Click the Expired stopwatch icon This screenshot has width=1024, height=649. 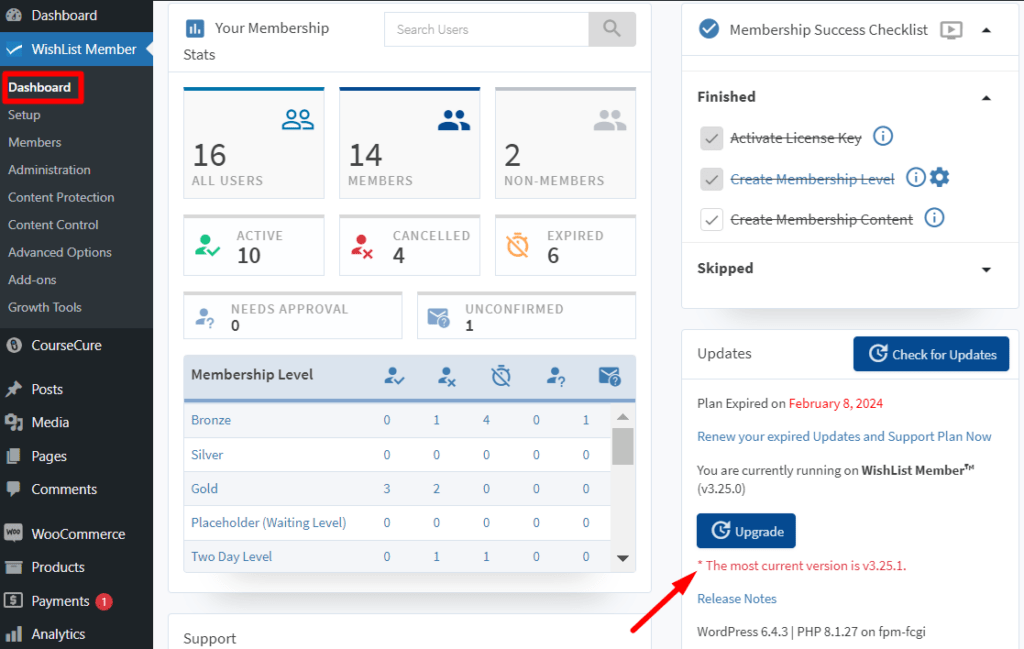click(518, 245)
